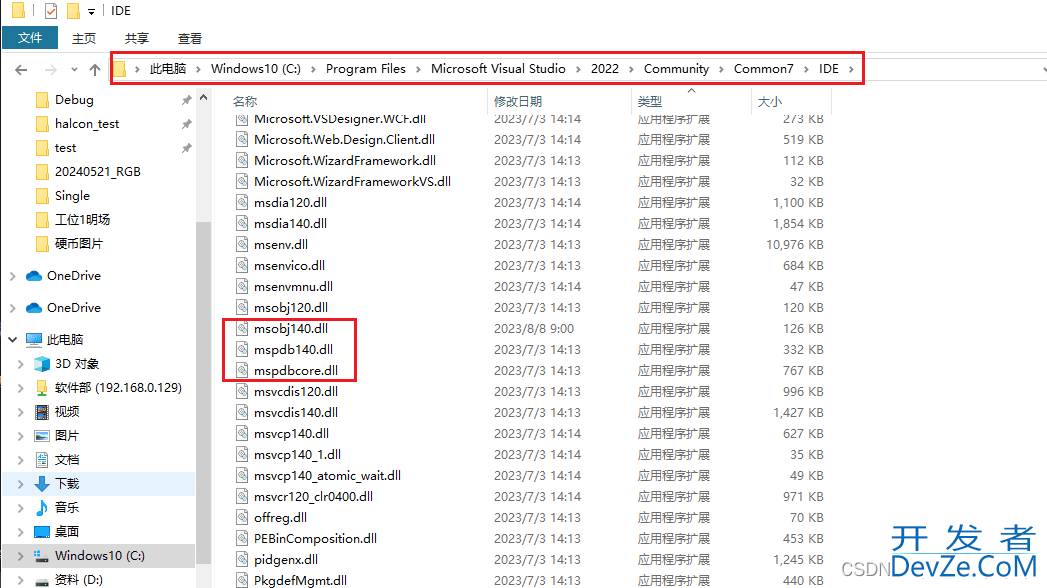Expand the 3D 对象 node
The image size is (1047, 588).
(21, 364)
